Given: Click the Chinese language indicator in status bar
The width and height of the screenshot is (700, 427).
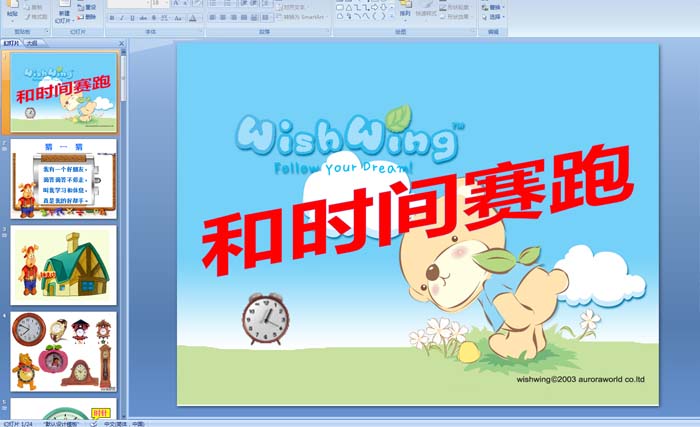Looking at the screenshot, I should click(124, 424).
